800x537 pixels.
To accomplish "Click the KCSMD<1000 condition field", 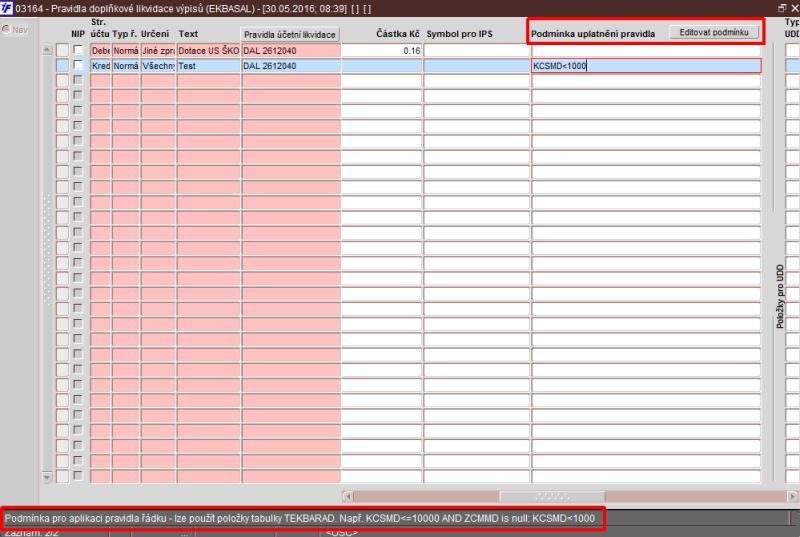I will coord(646,65).
